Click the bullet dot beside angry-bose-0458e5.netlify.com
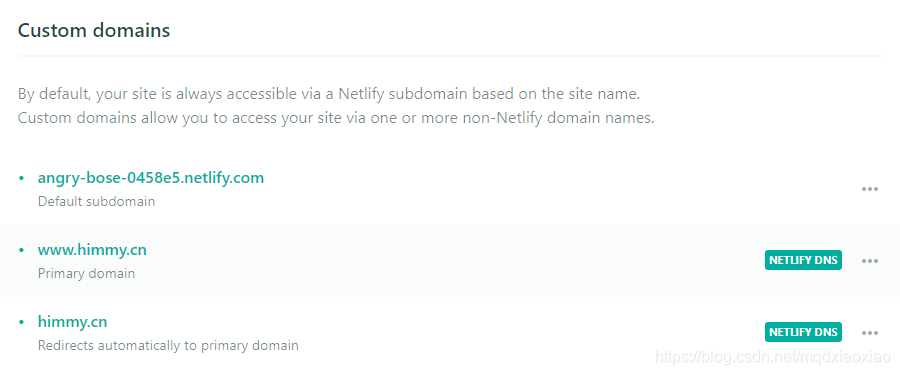 click(22, 179)
